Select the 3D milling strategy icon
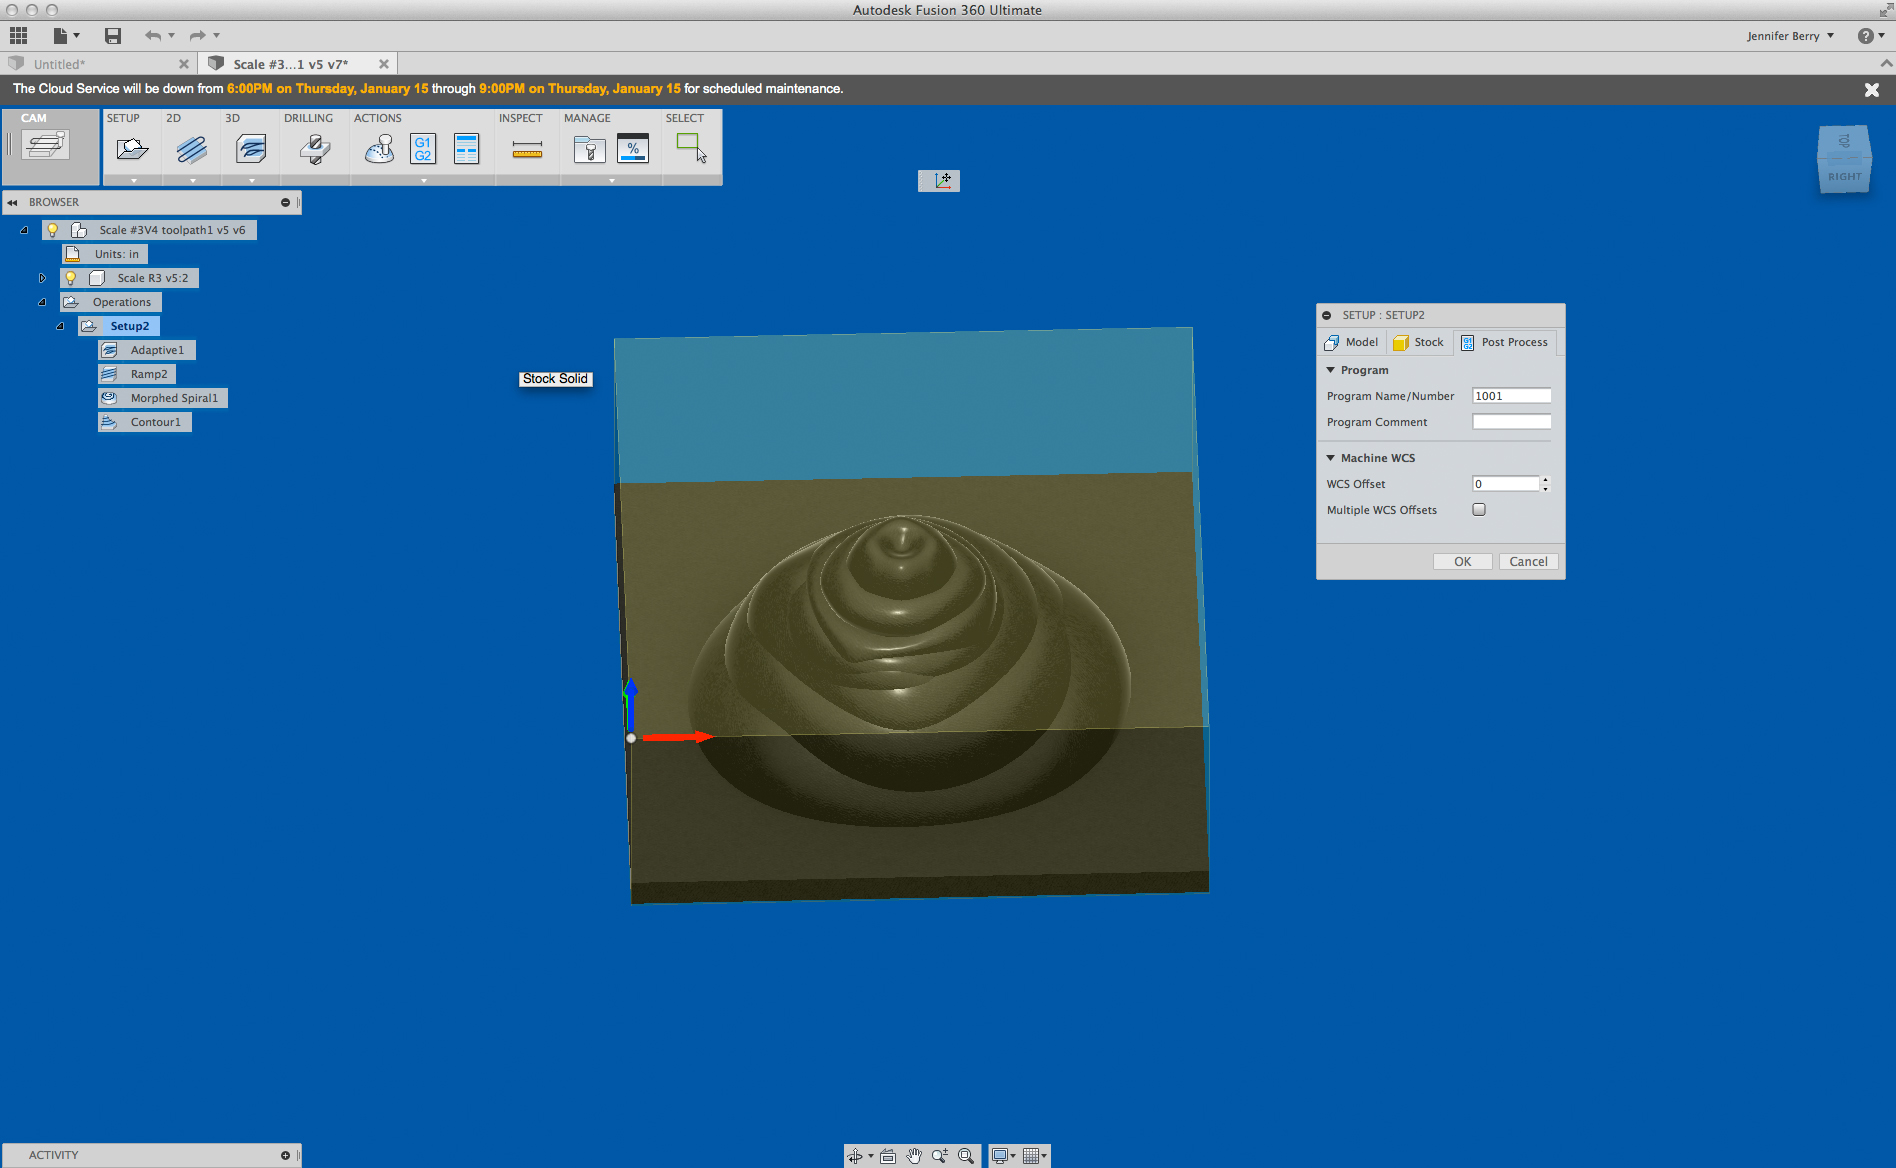Screen dimensions: 1896x1168 (x=249, y=148)
